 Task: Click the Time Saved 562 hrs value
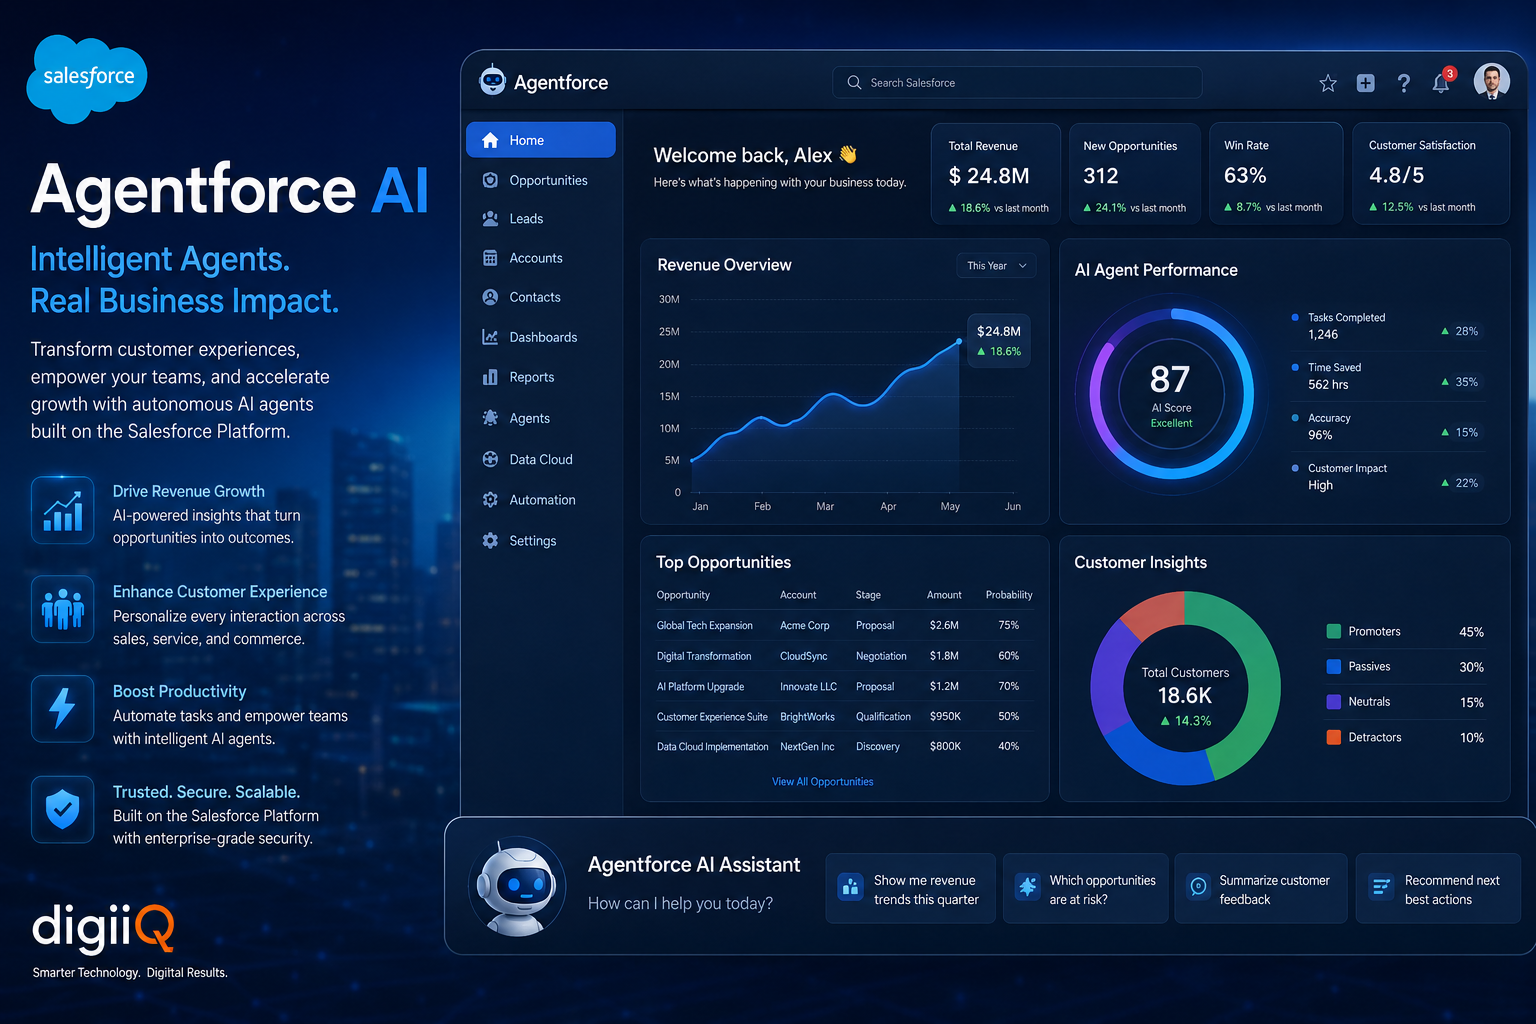(1328, 385)
